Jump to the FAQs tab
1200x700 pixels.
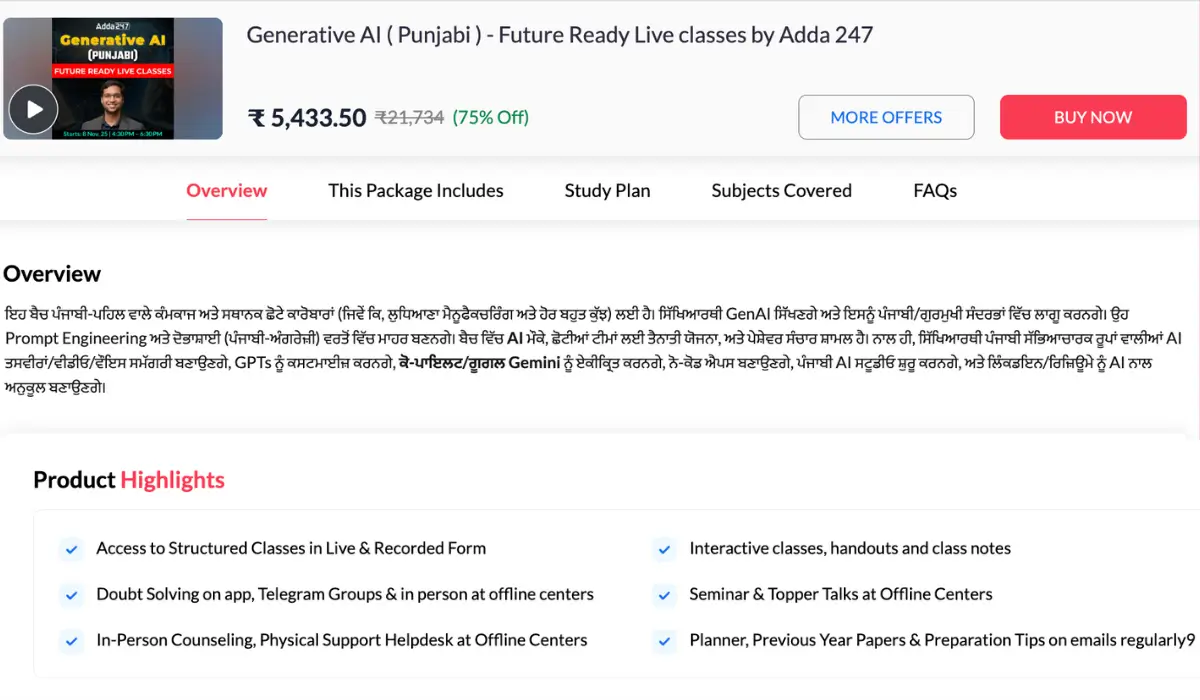[x=935, y=190]
